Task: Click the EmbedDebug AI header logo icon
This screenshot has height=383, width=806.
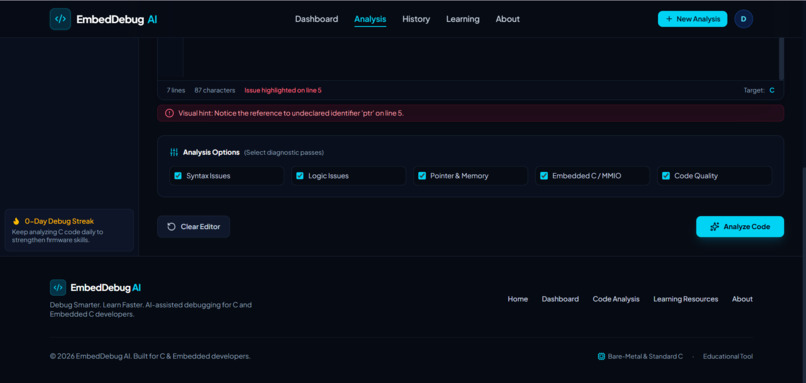Action: (x=60, y=19)
